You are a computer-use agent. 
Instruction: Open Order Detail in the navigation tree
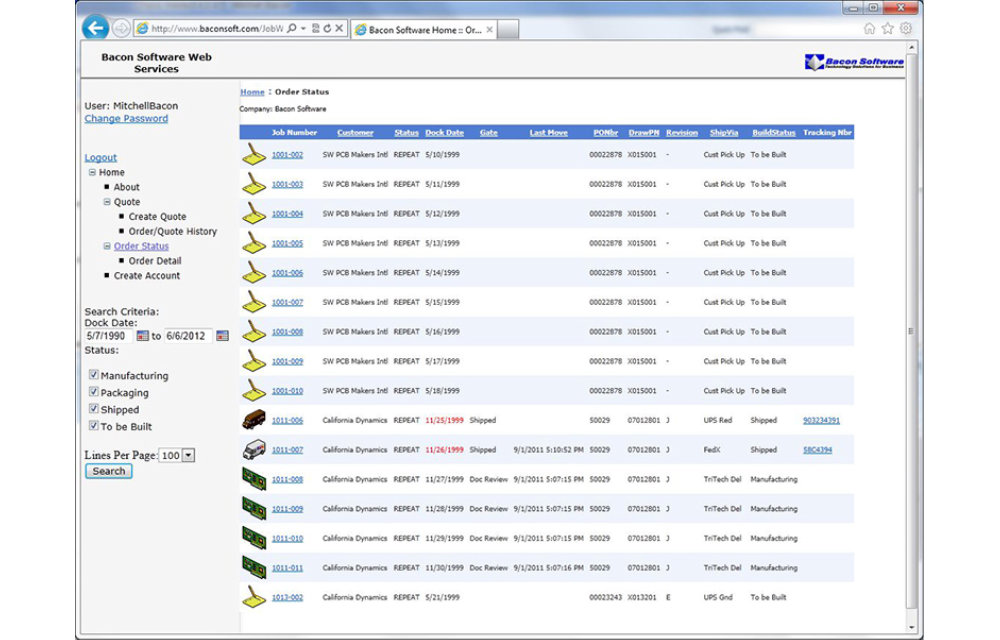click(155, 261)
